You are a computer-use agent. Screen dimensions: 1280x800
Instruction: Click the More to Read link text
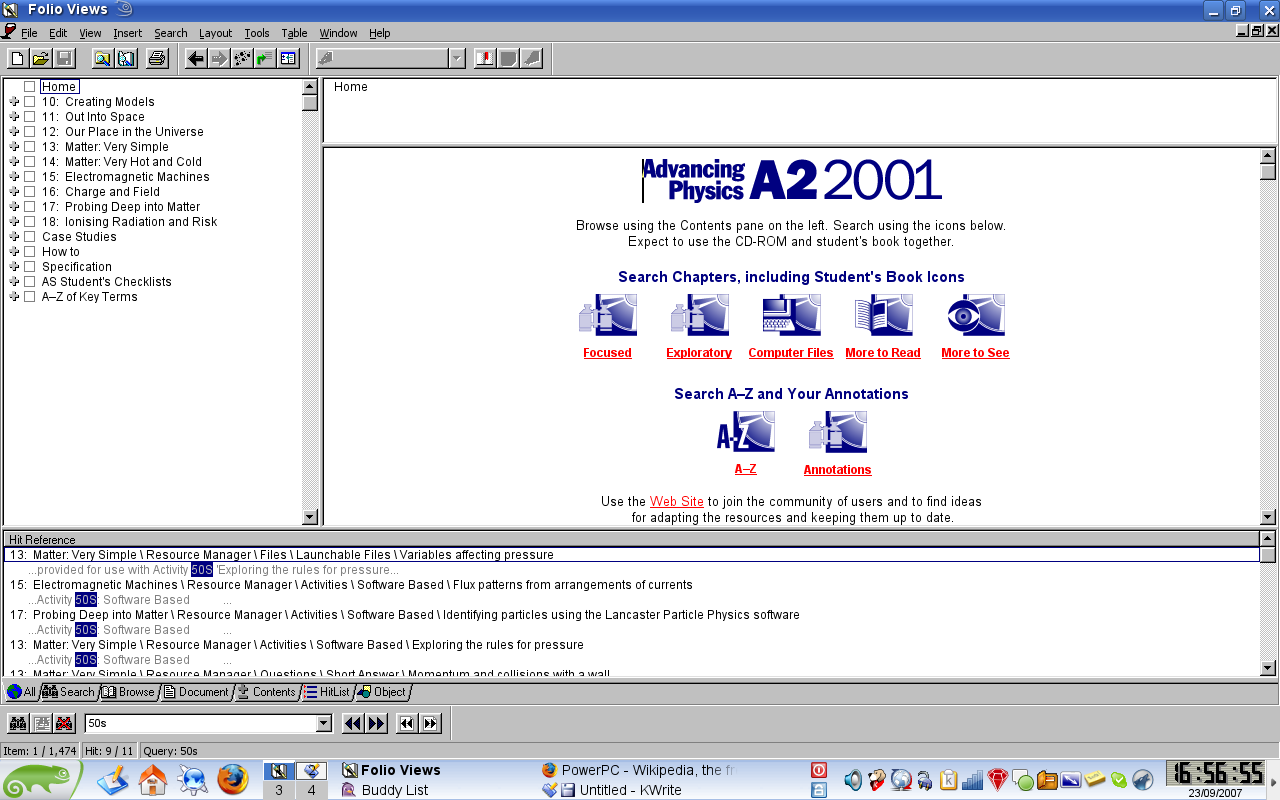pyautogui.click(x=883, y=353)
